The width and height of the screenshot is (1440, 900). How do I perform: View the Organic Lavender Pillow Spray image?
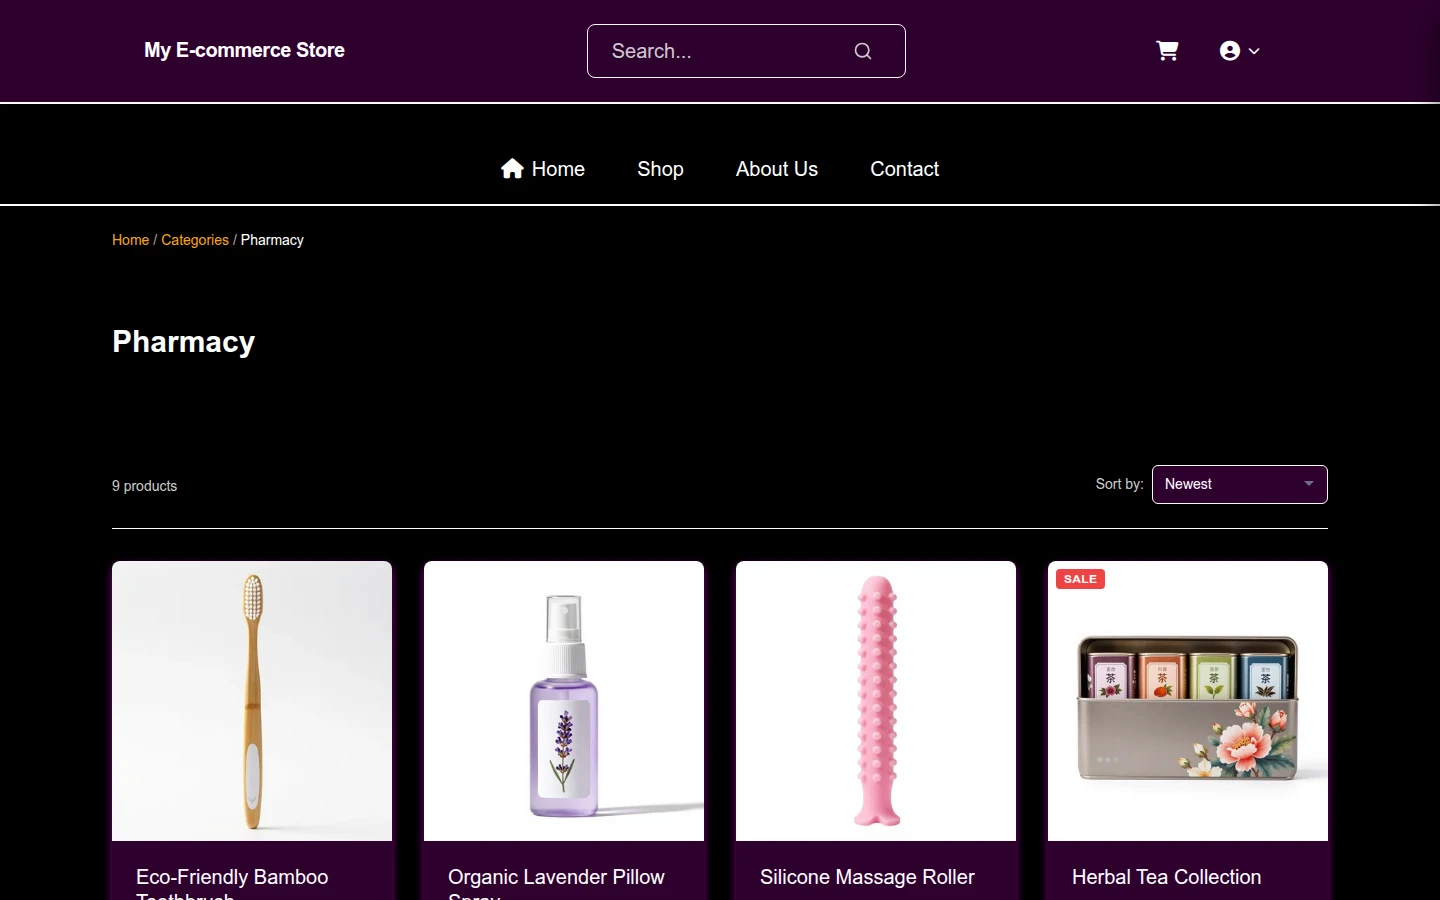(564, 701)
